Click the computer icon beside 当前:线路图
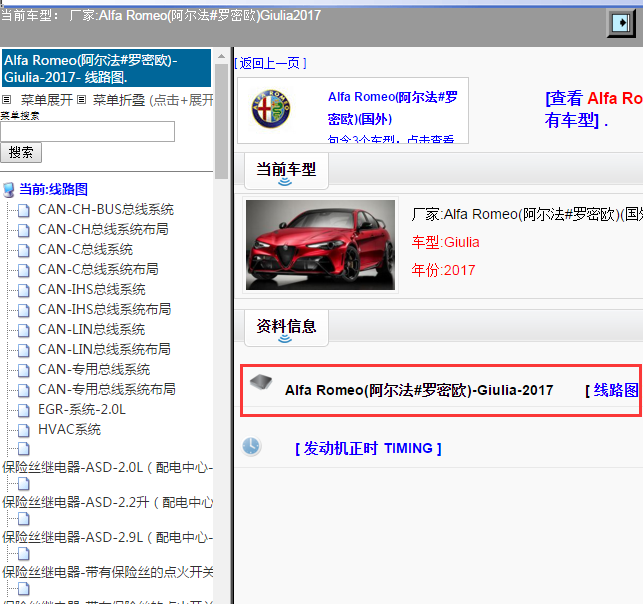 coord(9,190)
